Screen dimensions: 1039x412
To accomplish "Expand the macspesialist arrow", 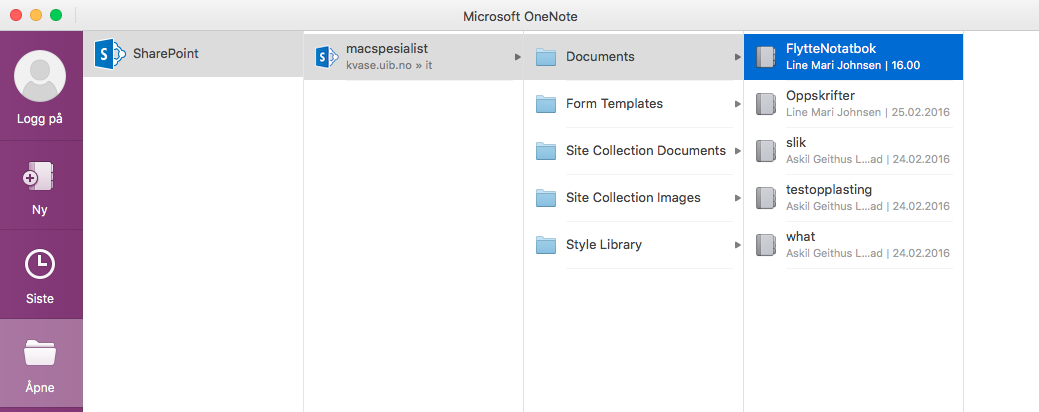I will 517,57.
